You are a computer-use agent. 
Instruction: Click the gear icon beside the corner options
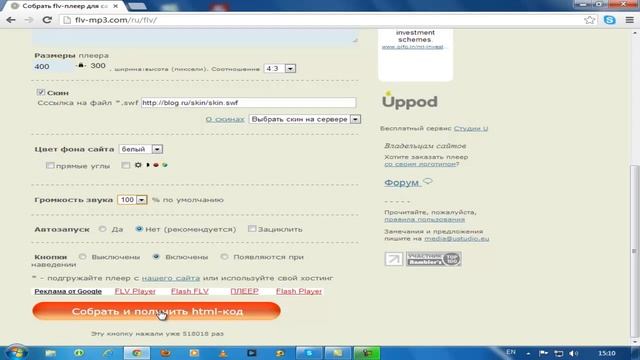click(138, 165)
